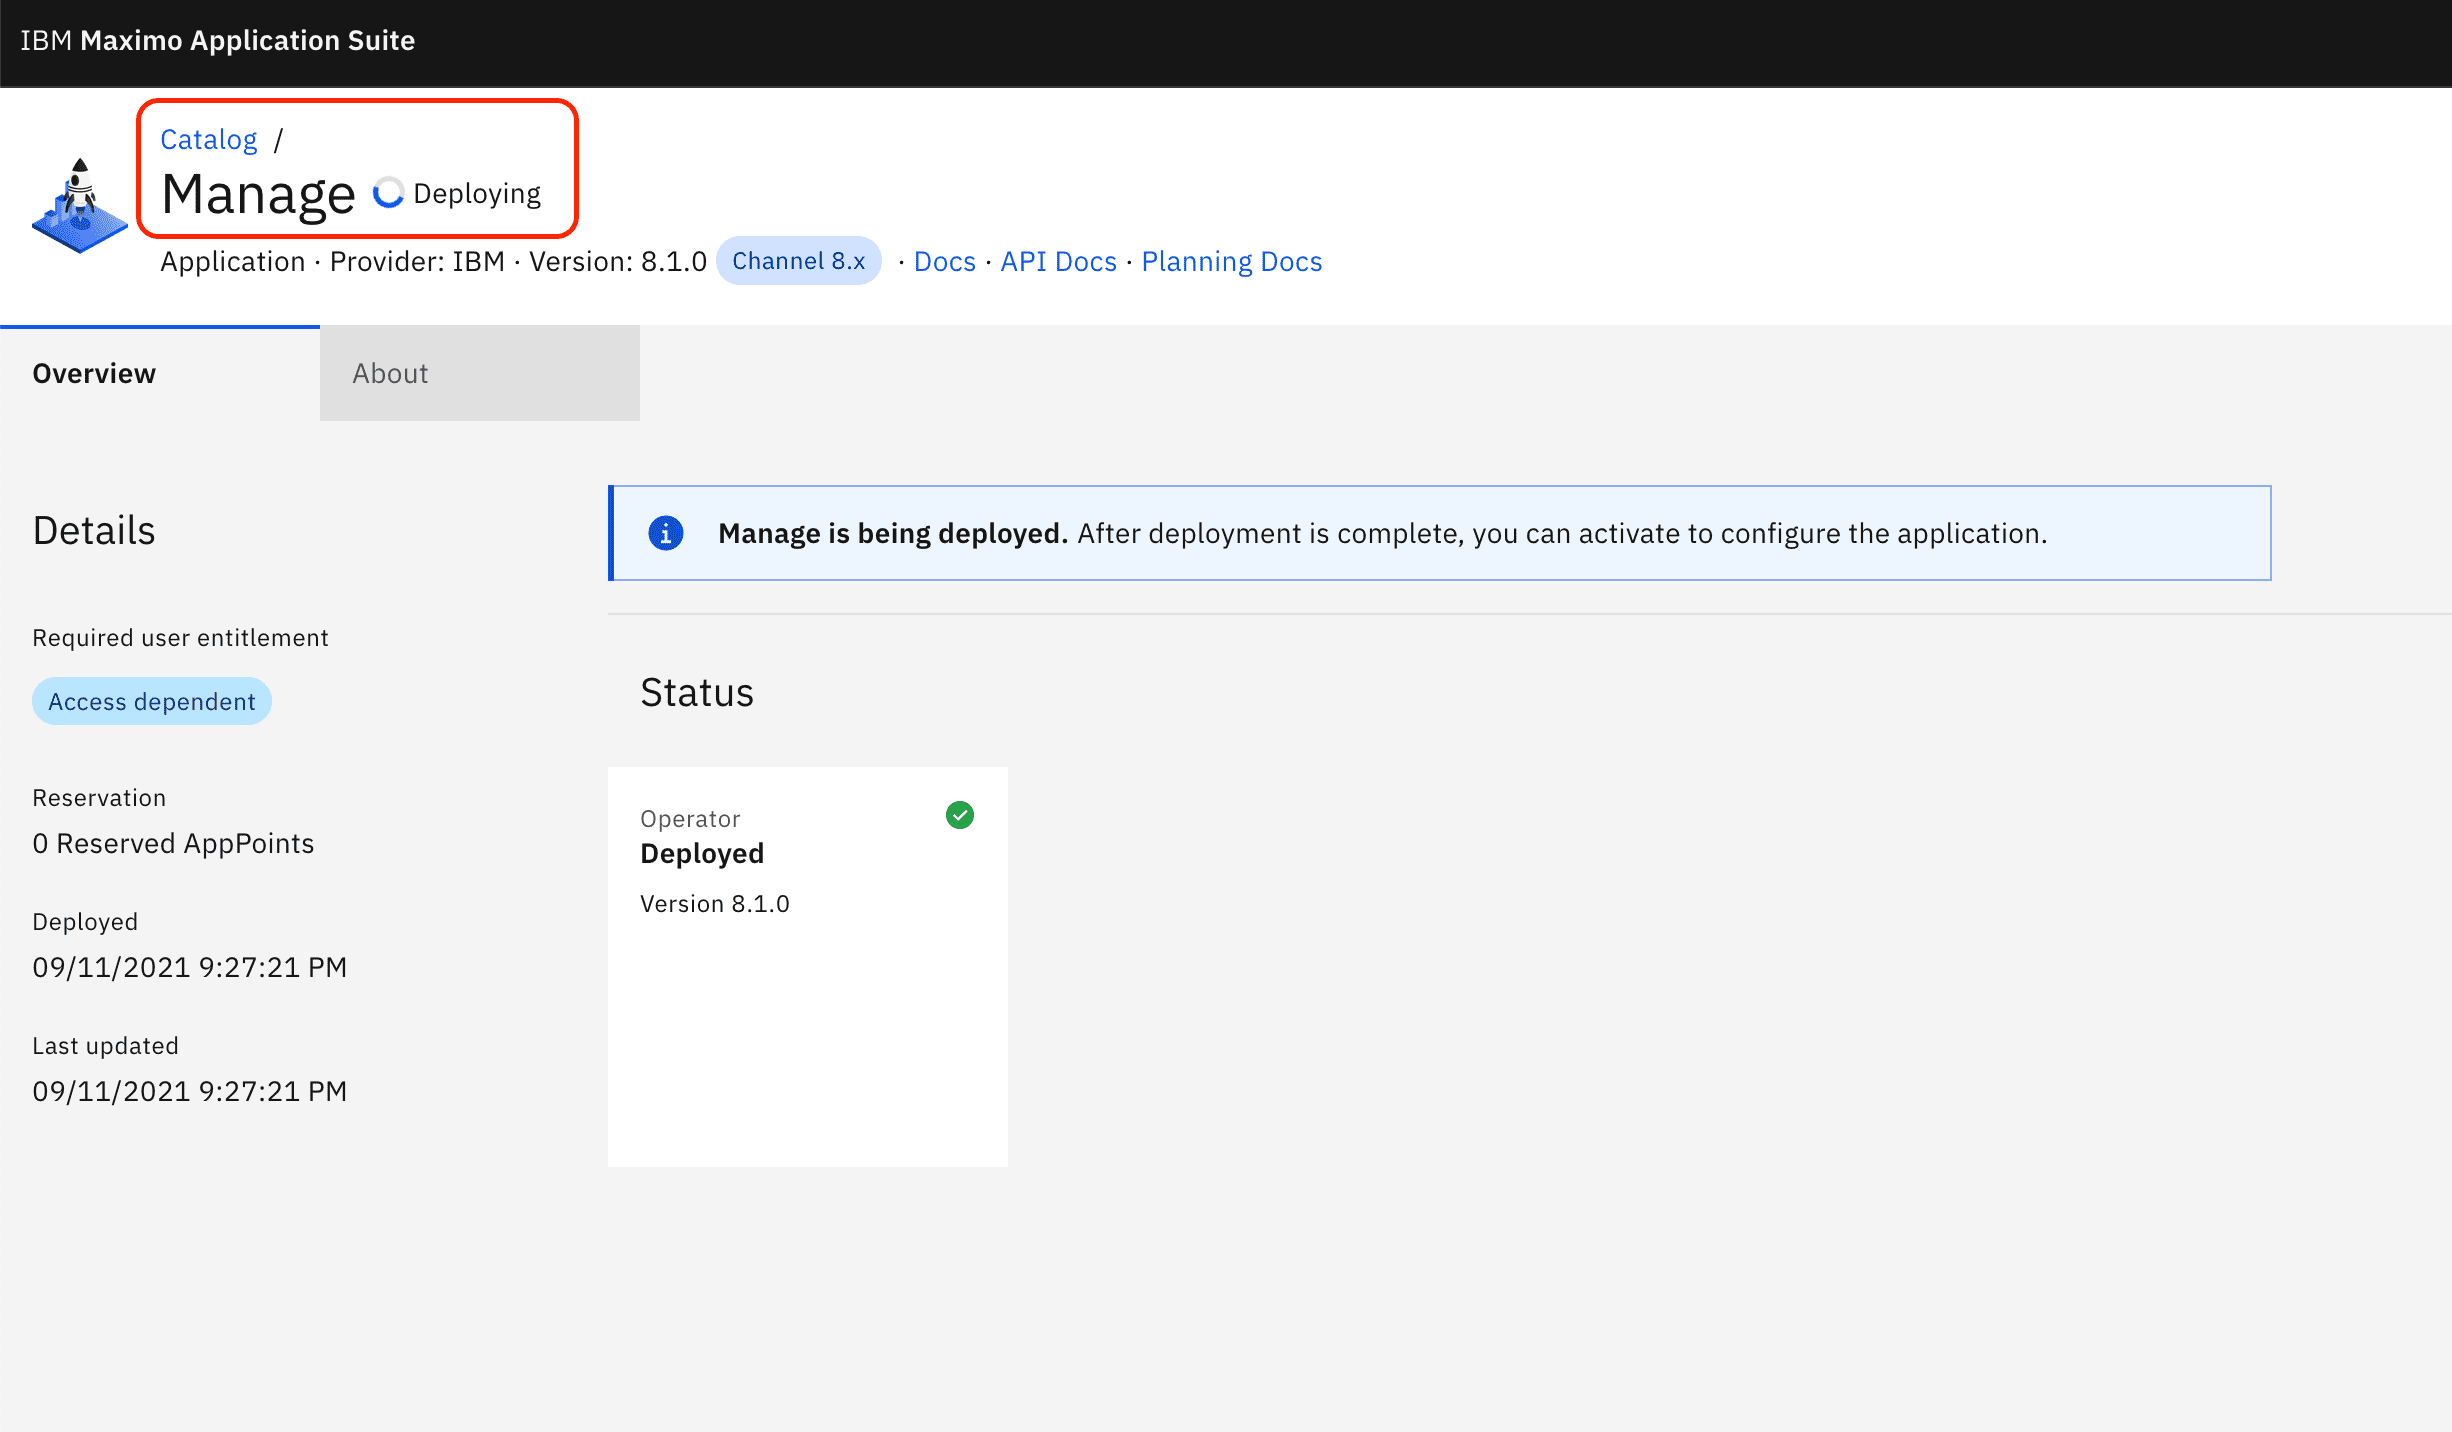Image resolution: width=2452 pixels, height=1432 pixels.
Task: Click the green checkmark on Operator card
Action: click(x=960, y=815)
